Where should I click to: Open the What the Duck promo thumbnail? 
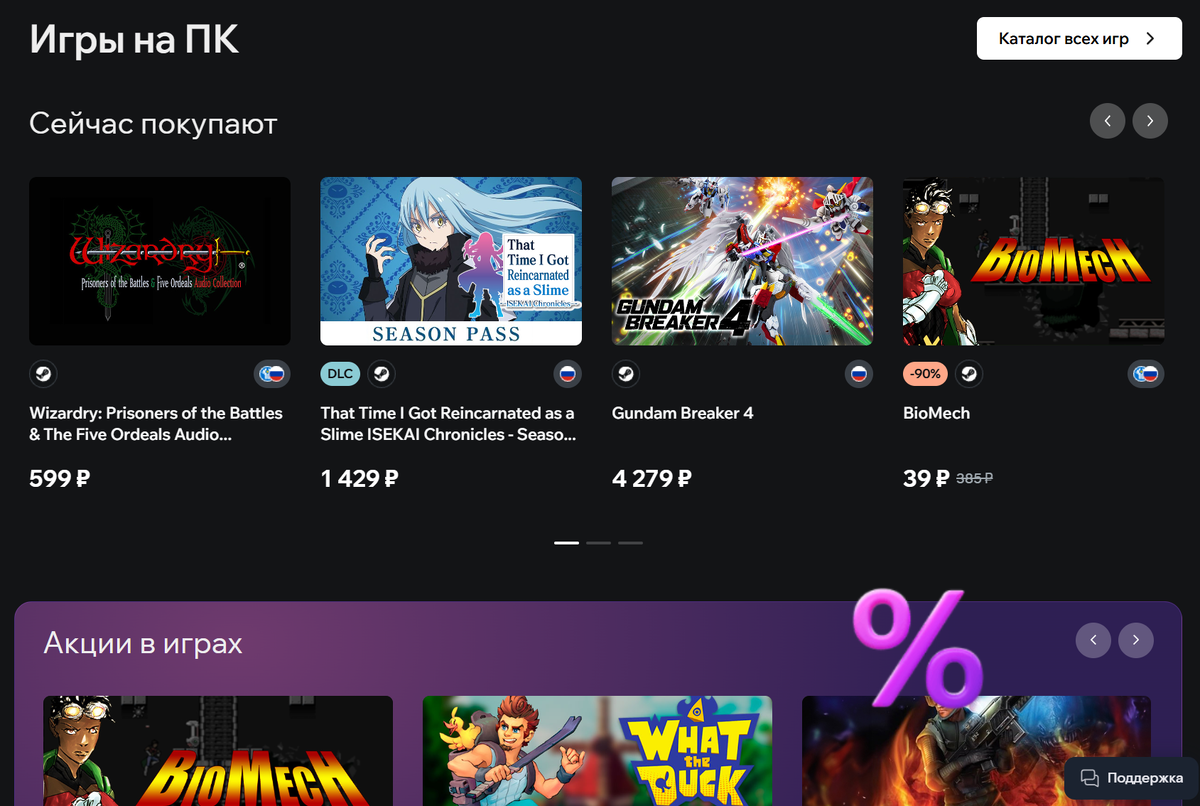click(x=597, y=751)
